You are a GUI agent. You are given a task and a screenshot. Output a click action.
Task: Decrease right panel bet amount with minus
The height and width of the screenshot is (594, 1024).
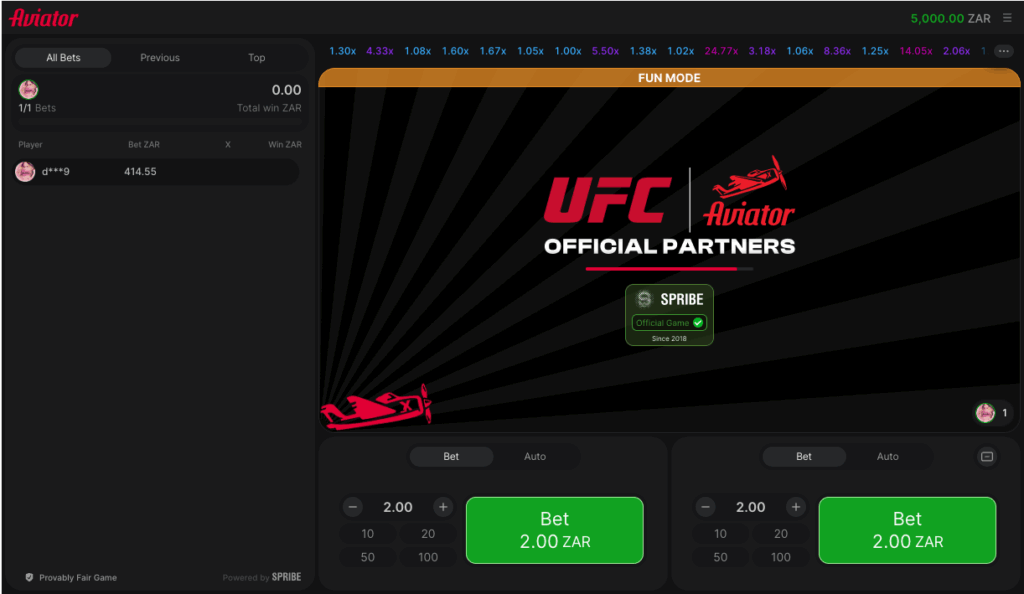tap(705, 507)
